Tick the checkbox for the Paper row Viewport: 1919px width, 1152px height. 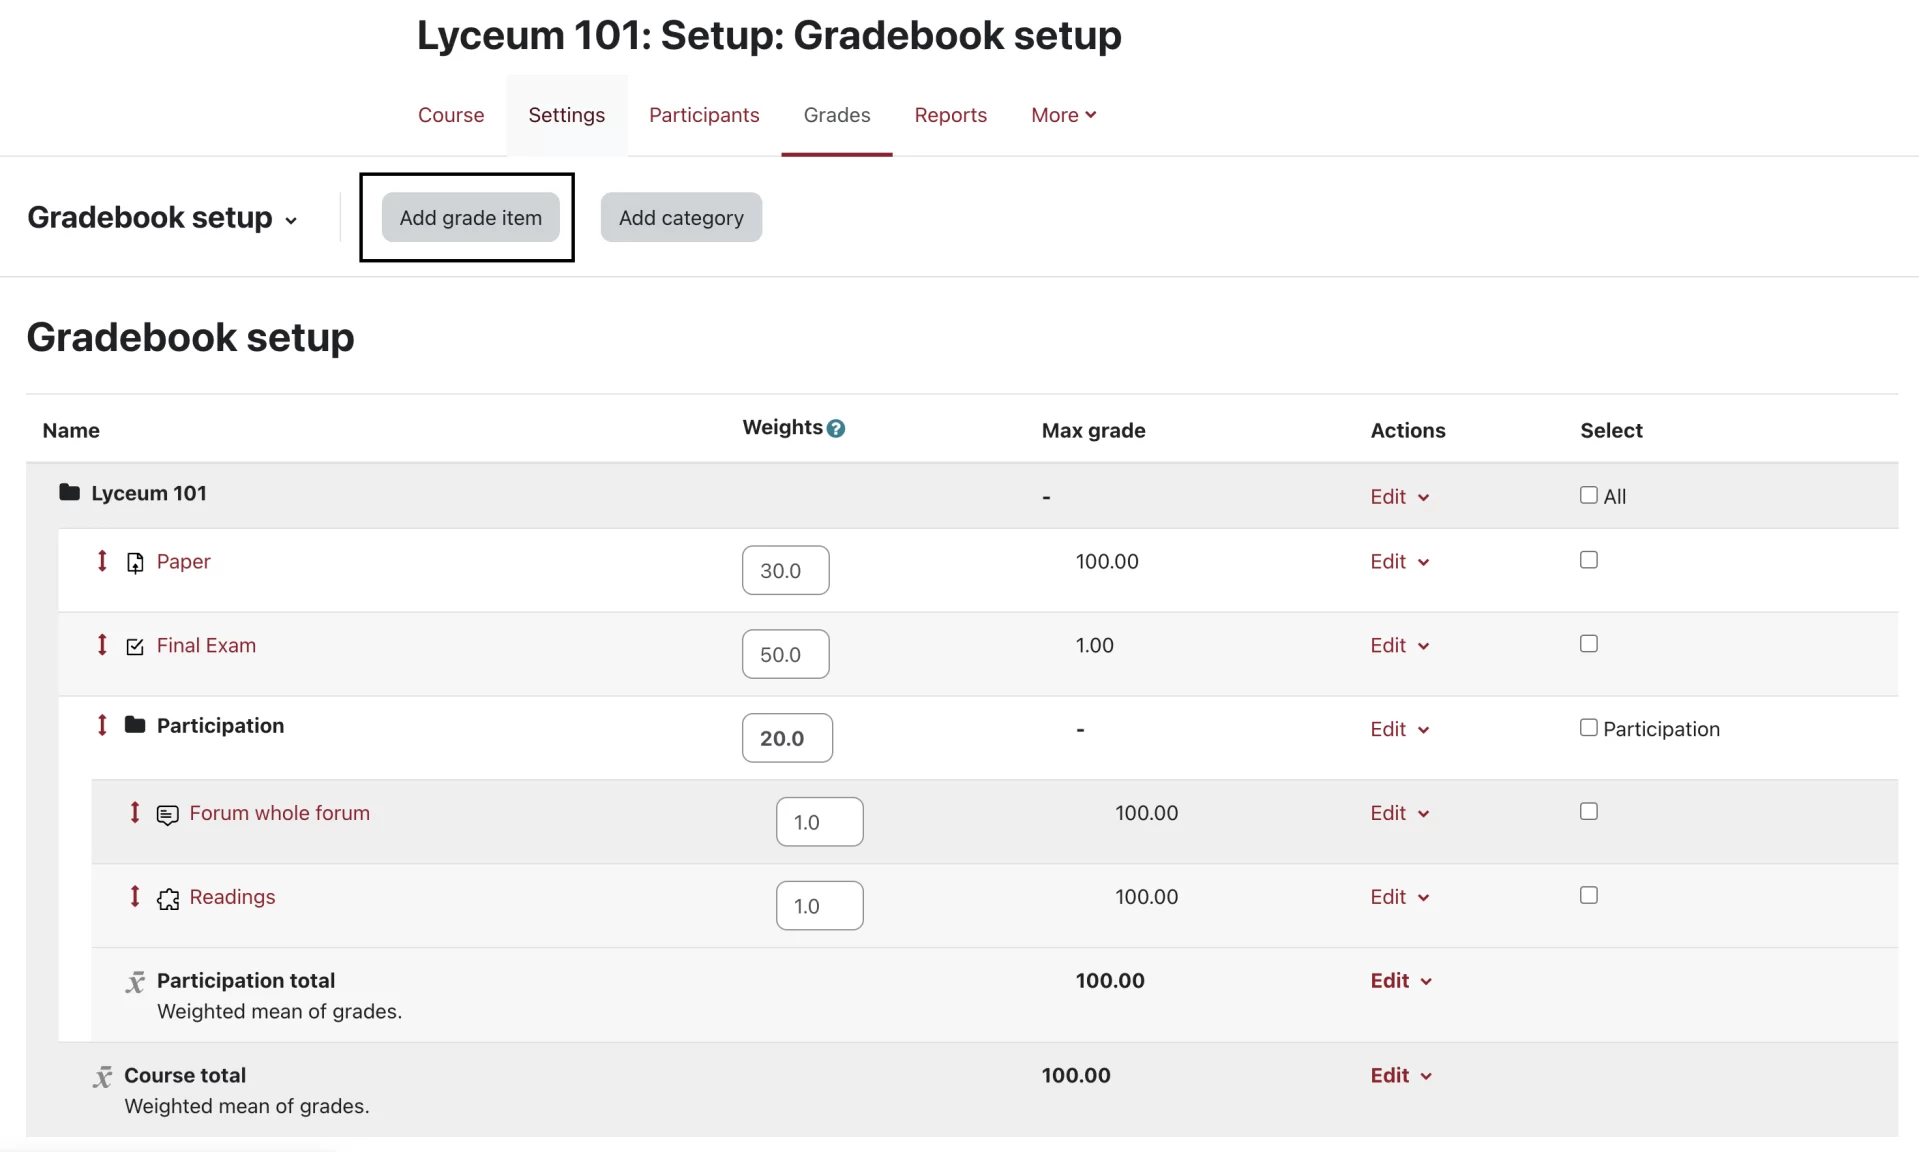point(1588,560)
